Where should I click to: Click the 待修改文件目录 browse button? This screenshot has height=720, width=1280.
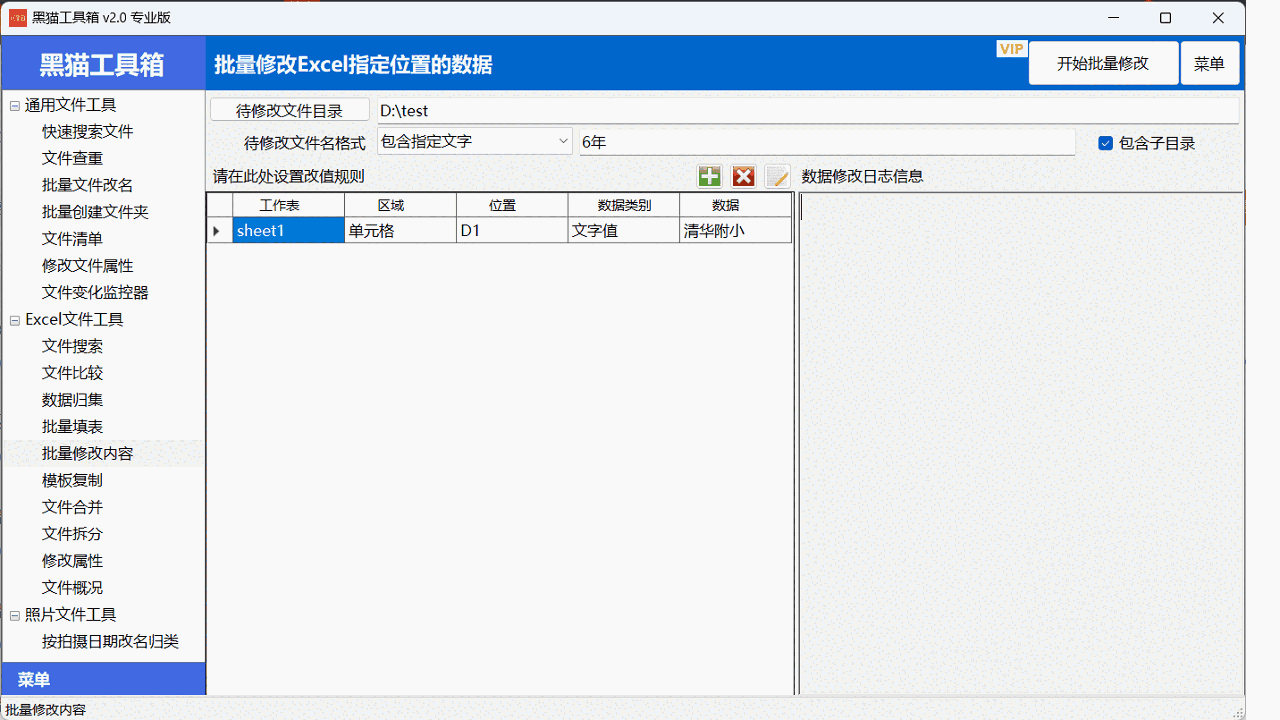(x=289, y=110)
